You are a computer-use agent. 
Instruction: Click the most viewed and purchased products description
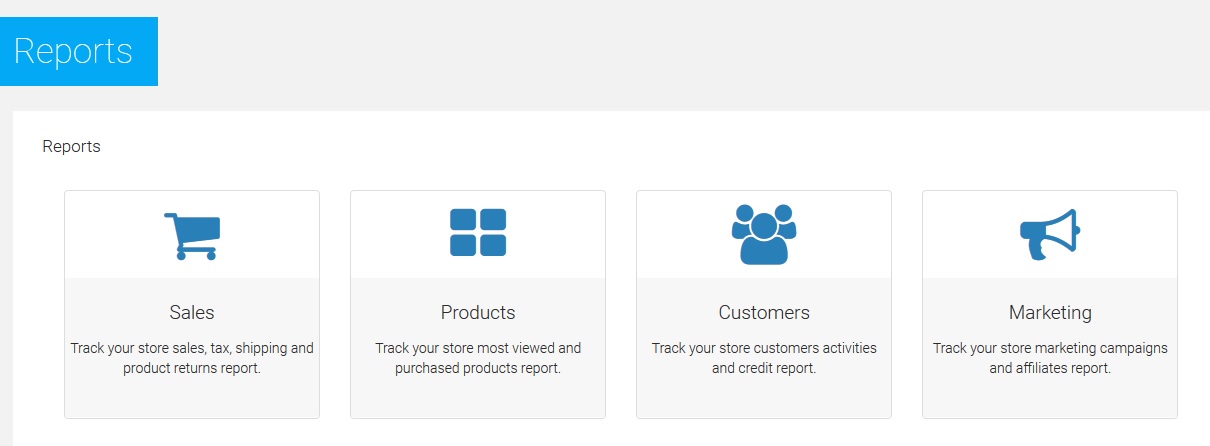[x=478, y=358]
